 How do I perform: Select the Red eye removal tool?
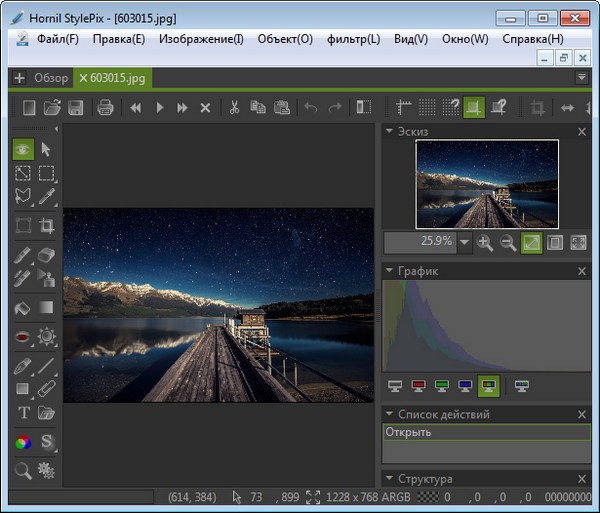[x=24, y=337]
